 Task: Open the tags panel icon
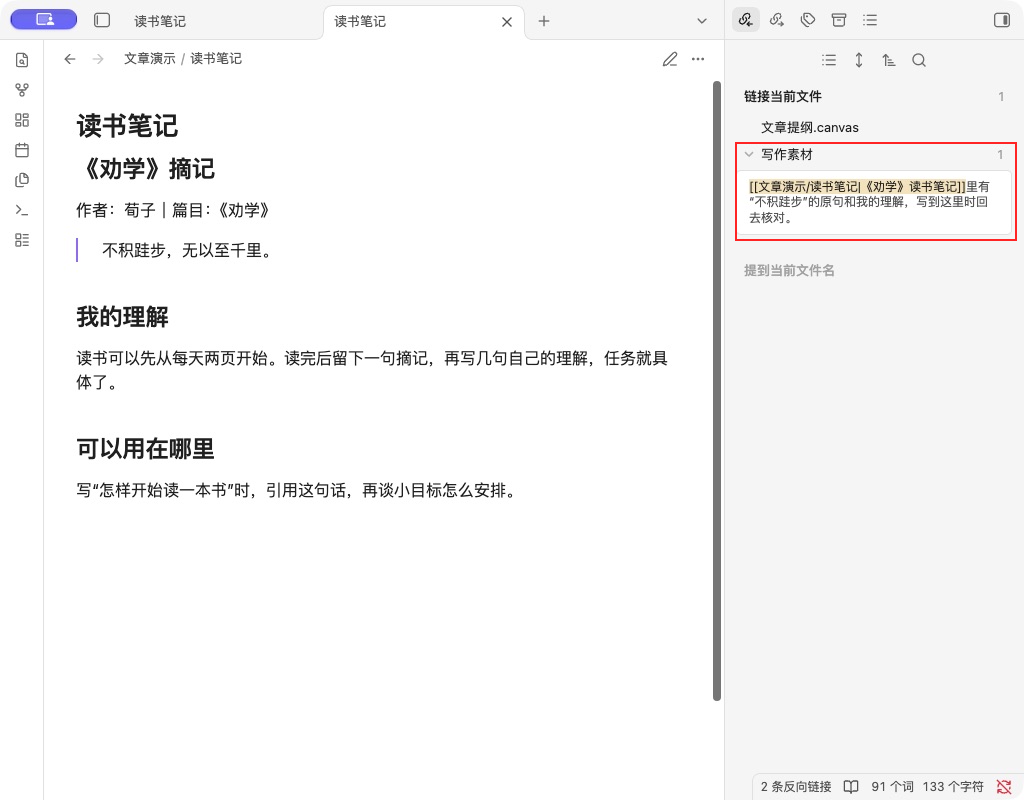[x=808, y=20]
